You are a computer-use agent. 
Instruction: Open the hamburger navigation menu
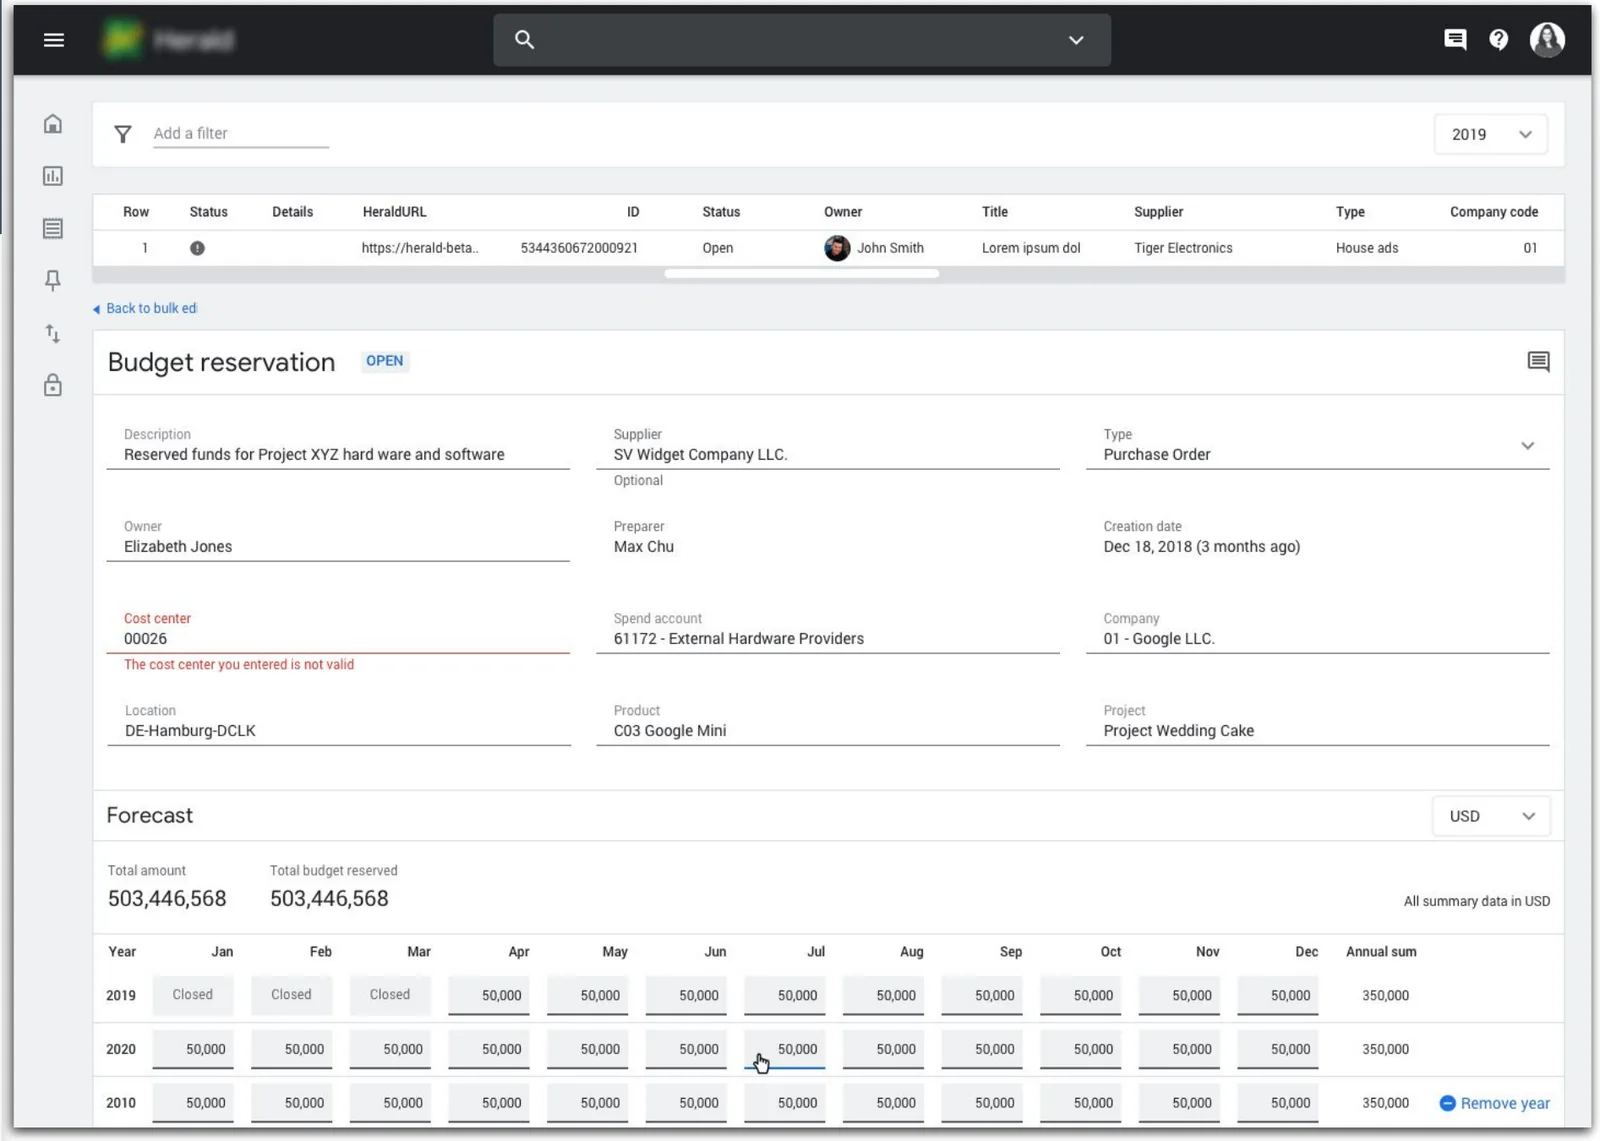tap(54, 40)
